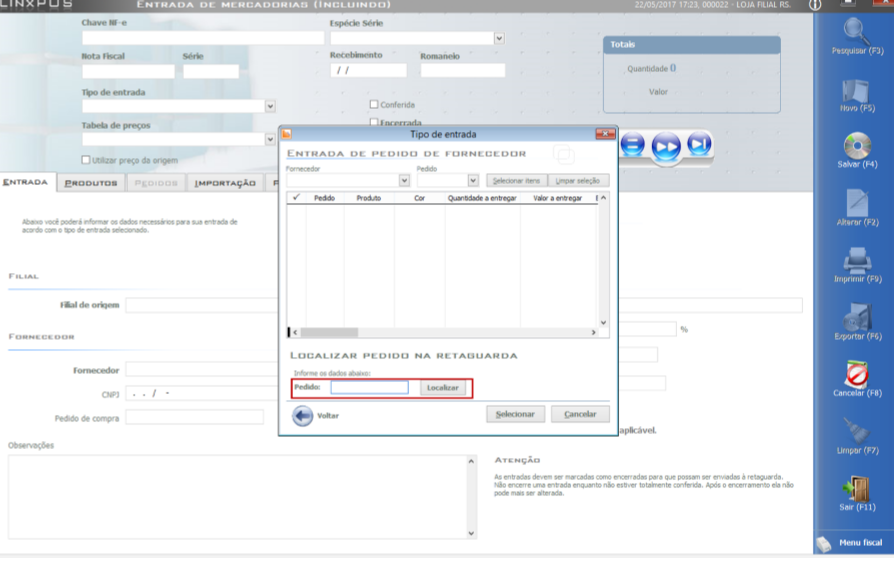
Task: Click the Observações text area
Action: tap(237, 496)
